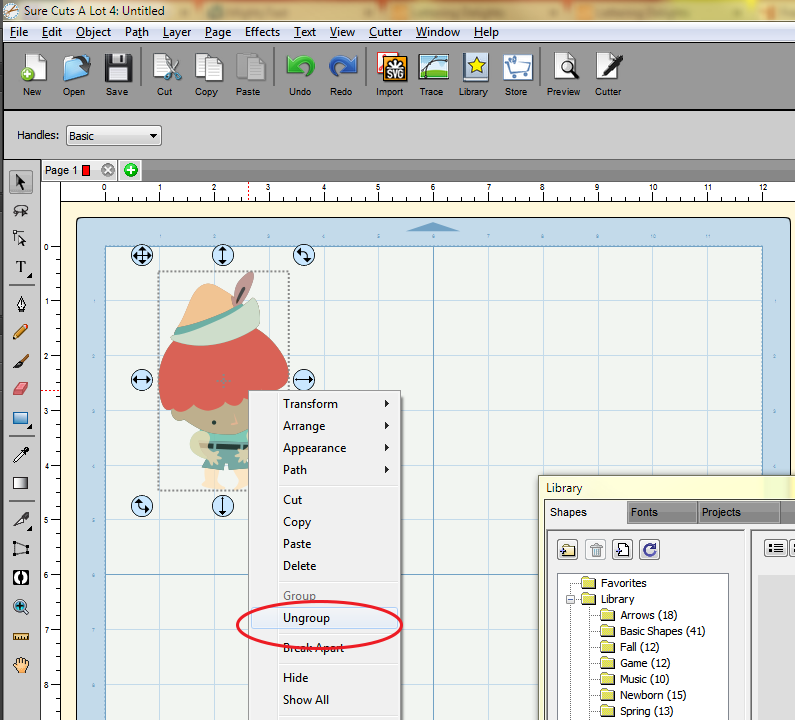Switch to the Fonts tab
This screenshot has height=720, width=795.
[x=645, y=512]
